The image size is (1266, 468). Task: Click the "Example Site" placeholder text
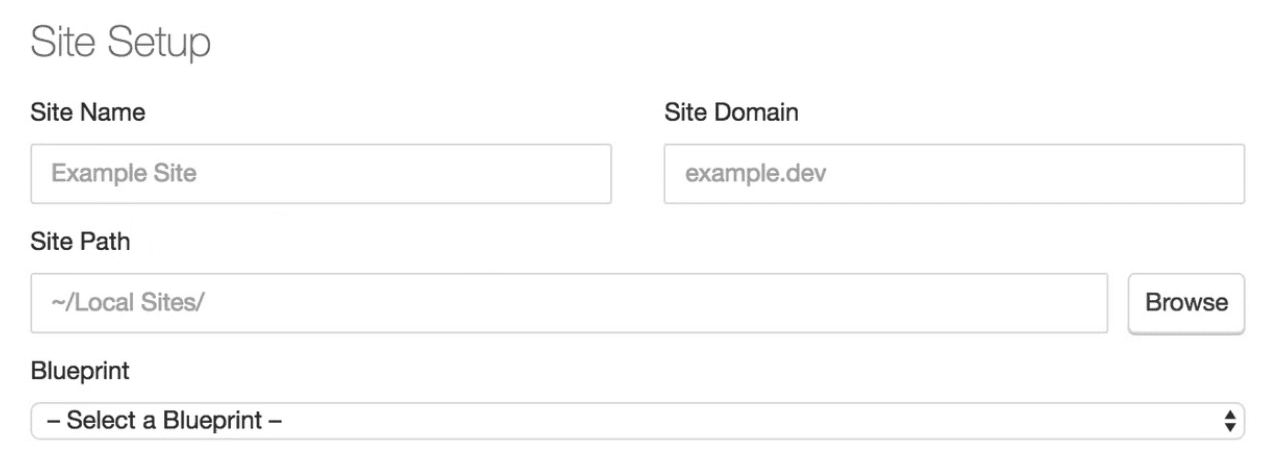tap(124, 174)
